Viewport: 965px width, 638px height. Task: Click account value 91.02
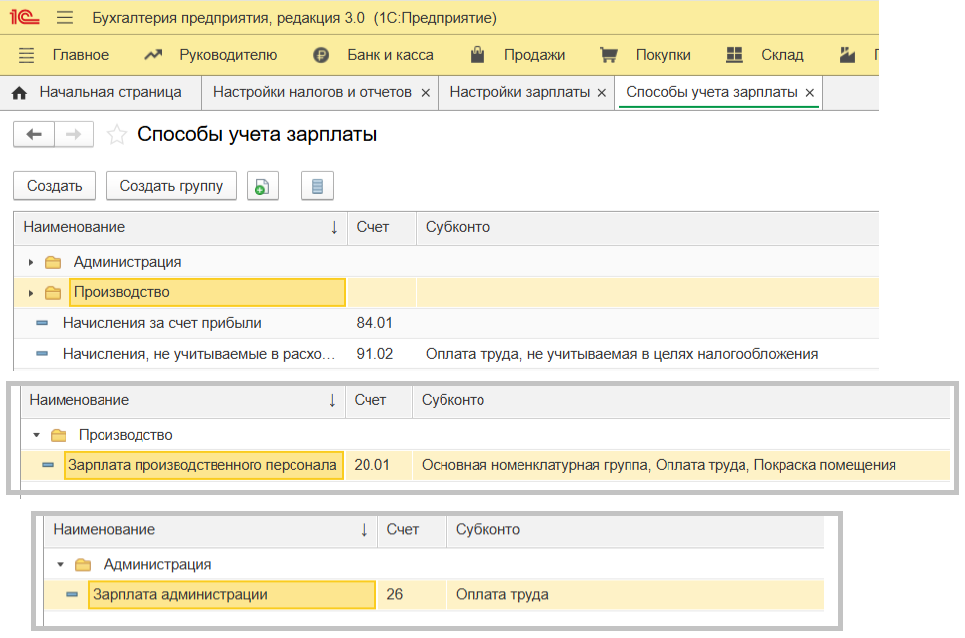click(x=374, y=354)
